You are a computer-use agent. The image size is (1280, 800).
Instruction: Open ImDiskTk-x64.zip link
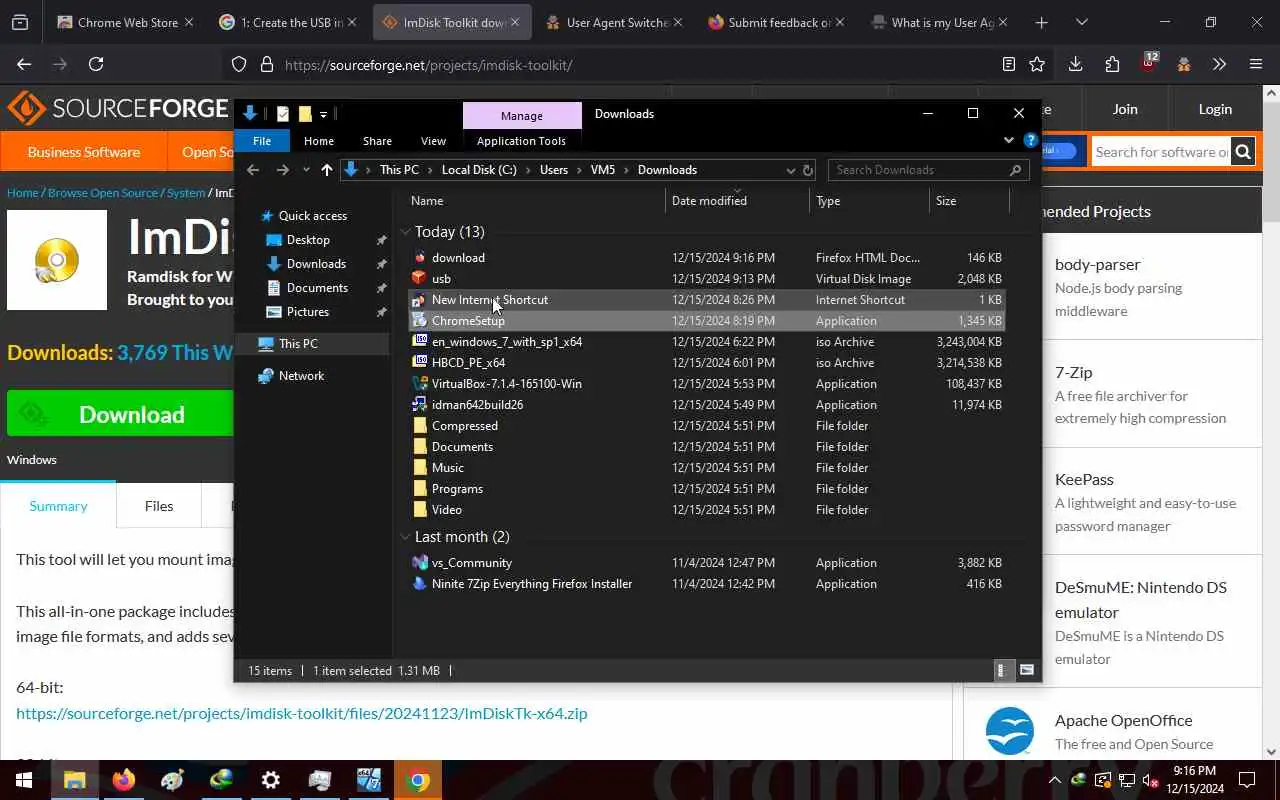[302, 713]
